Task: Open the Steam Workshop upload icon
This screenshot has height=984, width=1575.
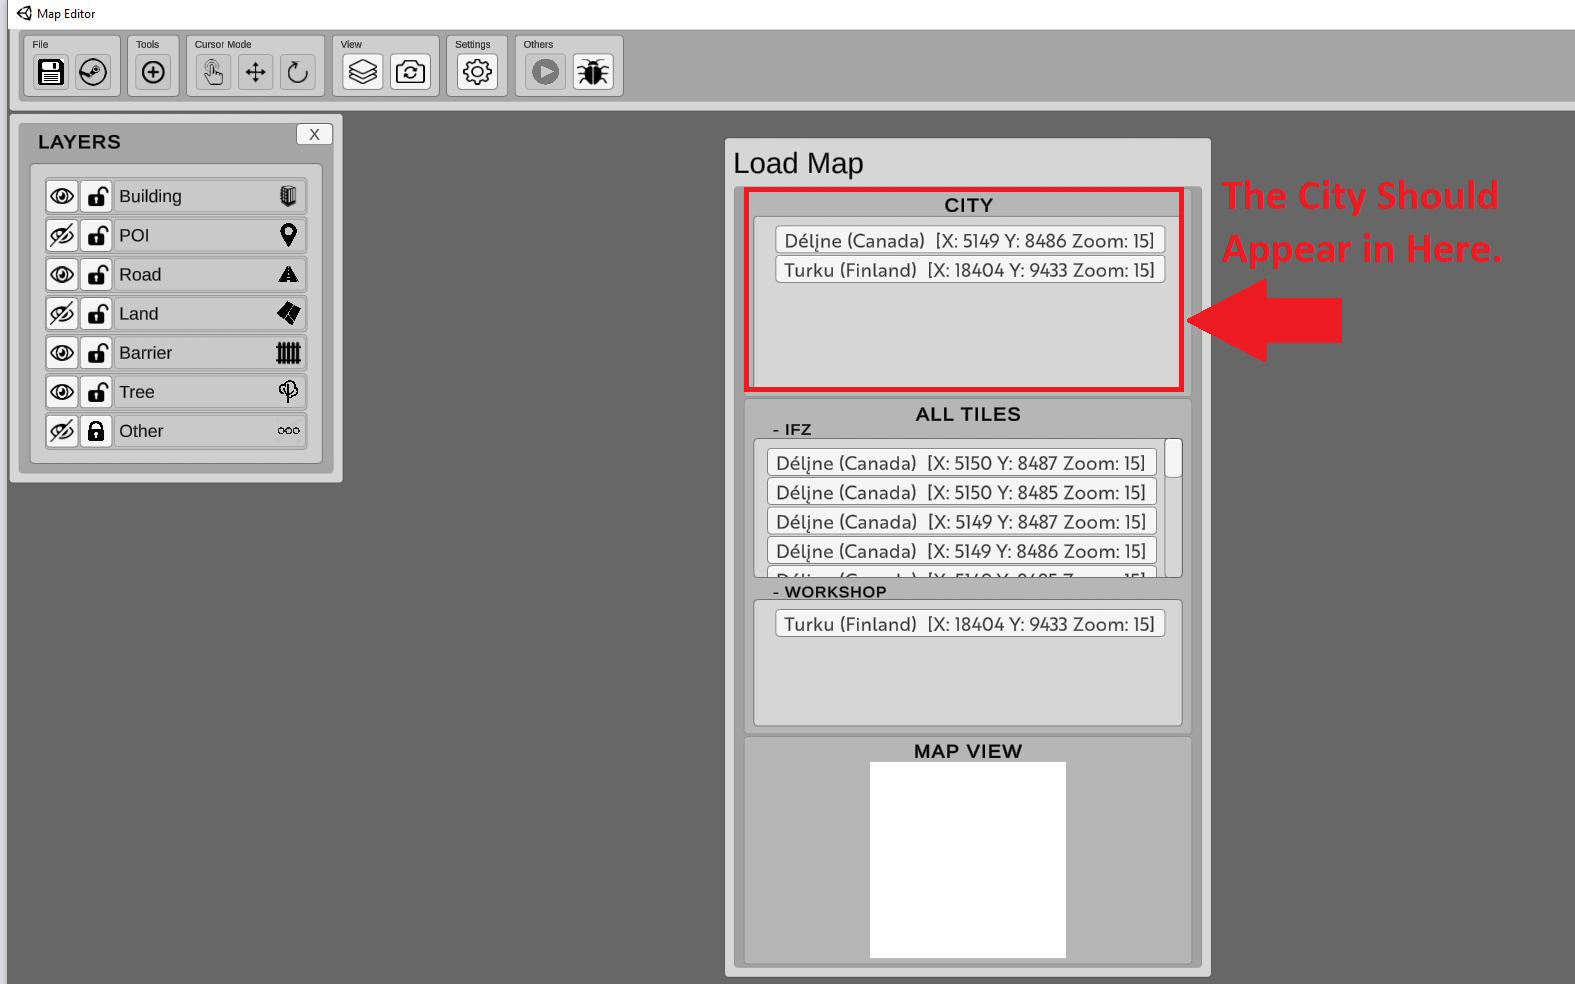Action: click(93, 72)
